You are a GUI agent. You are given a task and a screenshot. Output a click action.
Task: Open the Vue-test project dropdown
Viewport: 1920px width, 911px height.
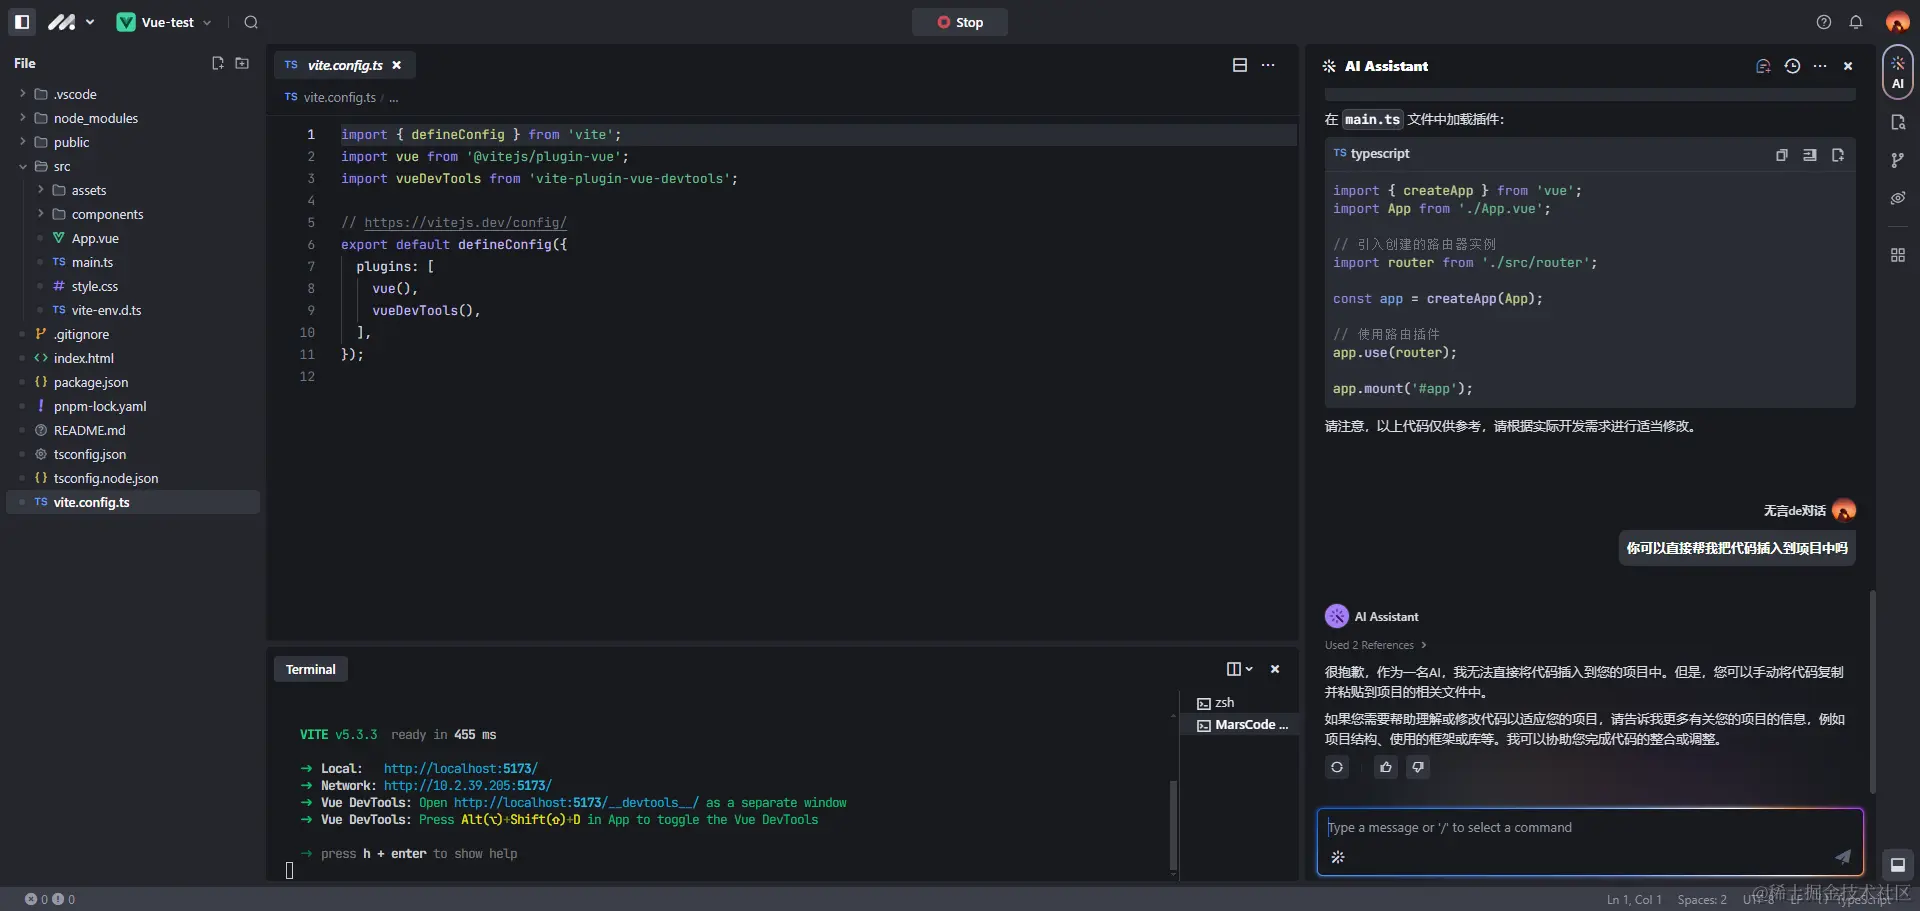point(165,22)
